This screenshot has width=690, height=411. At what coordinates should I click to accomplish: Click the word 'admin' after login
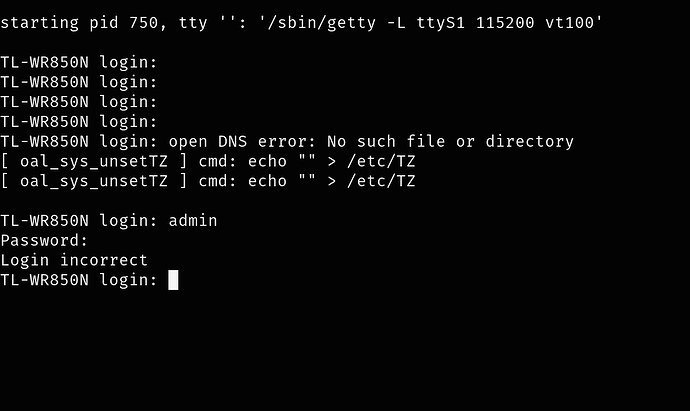pos(193,220)
